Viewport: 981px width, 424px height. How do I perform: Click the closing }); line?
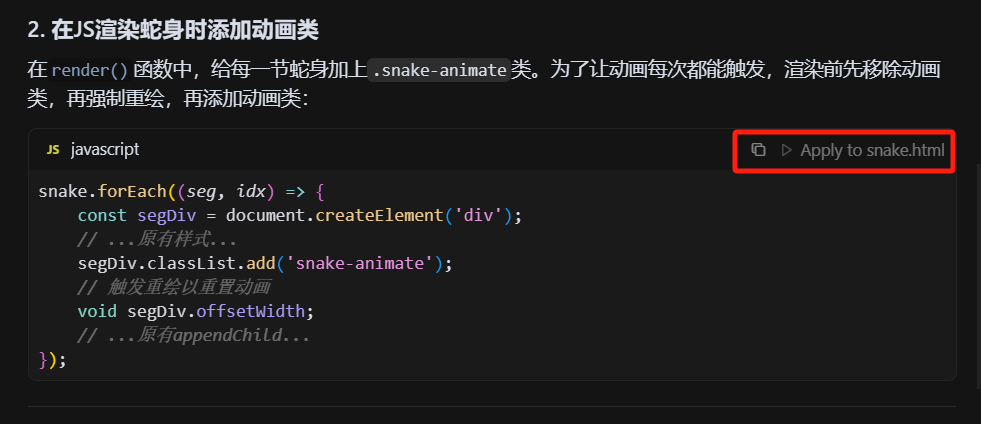click(52, 359)
